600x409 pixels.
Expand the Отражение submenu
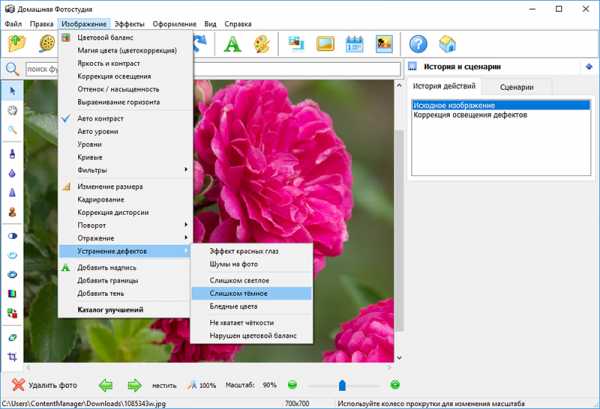coord(126,238)
